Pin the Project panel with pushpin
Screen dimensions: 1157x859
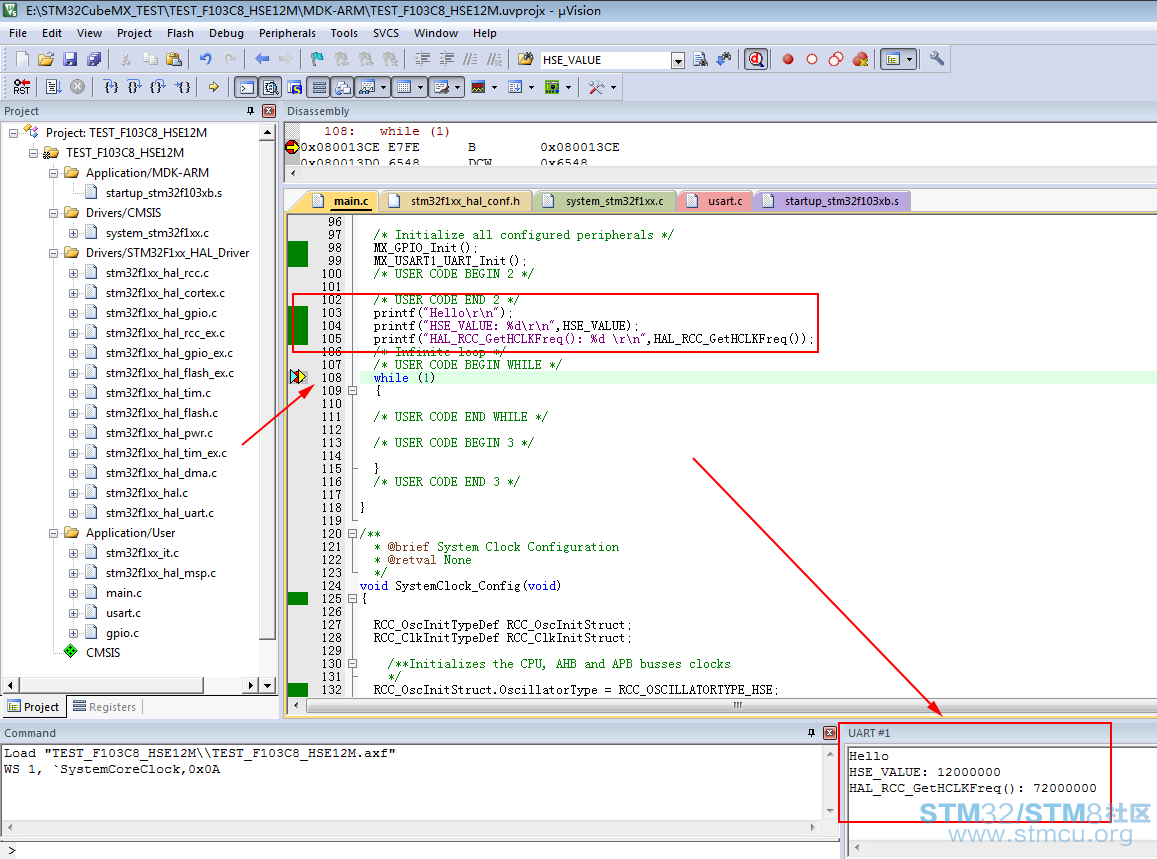(x=250, y=111)
